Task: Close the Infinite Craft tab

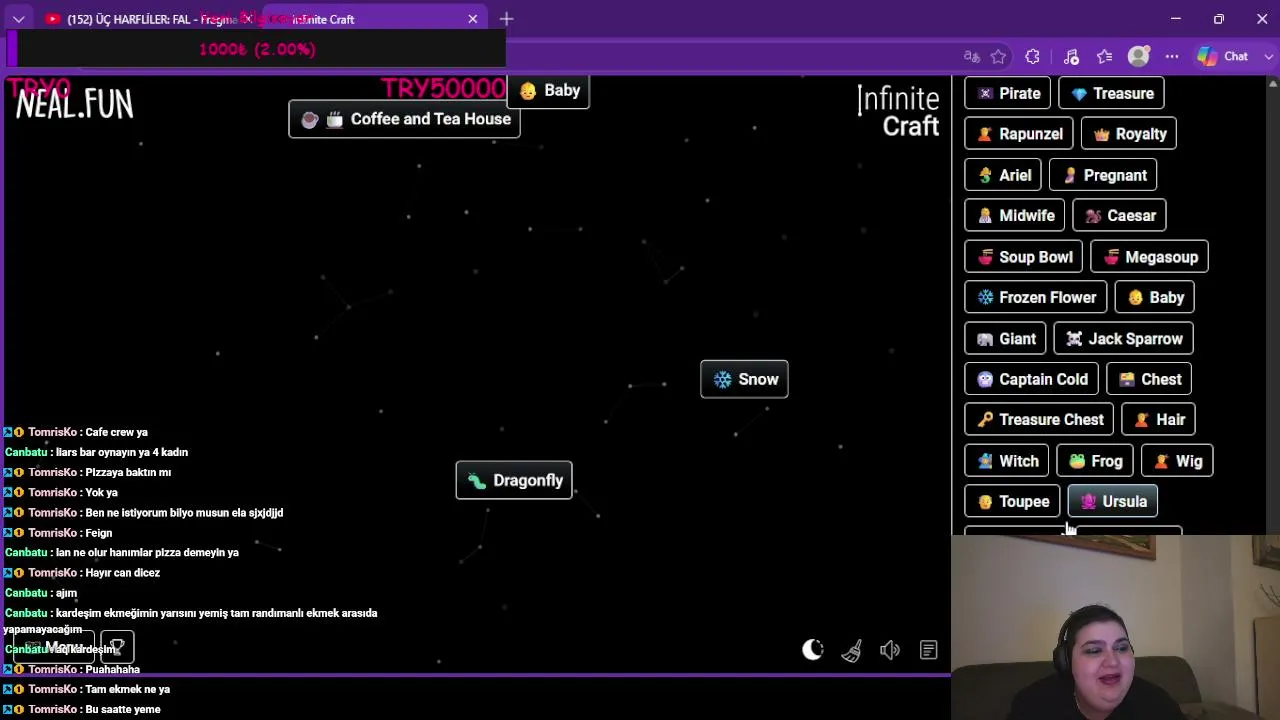Action: pos(473,19)
